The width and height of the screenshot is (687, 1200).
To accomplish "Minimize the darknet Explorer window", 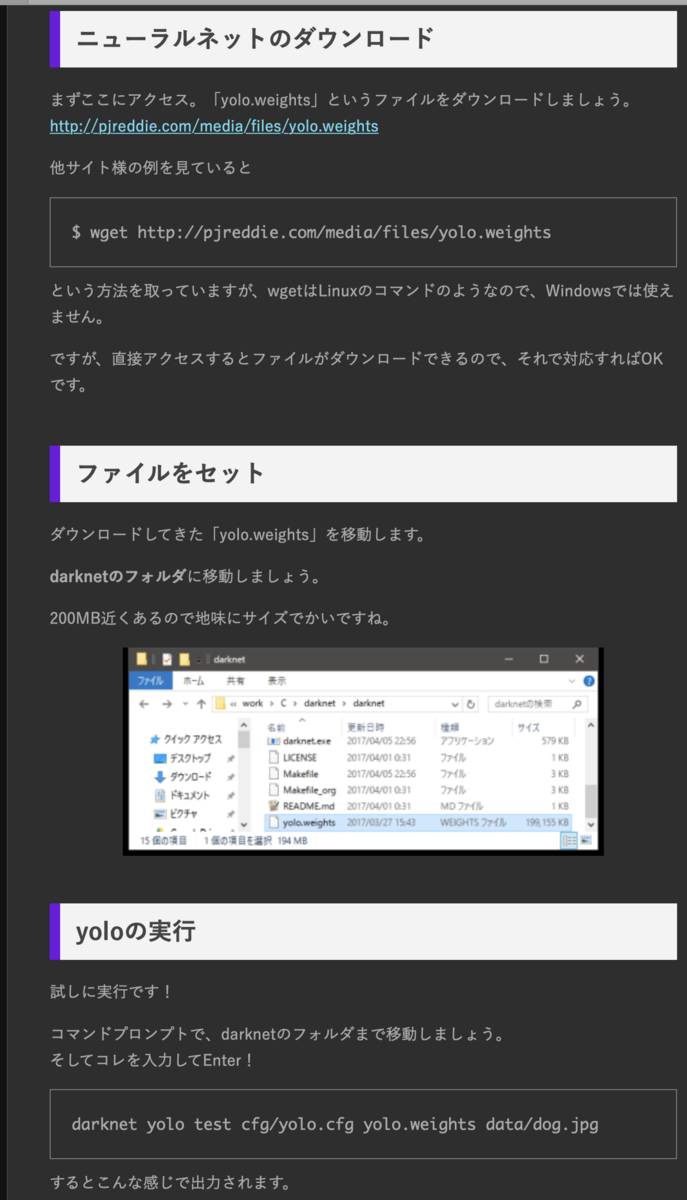I will pyautogui.click(x=508, y=658).
